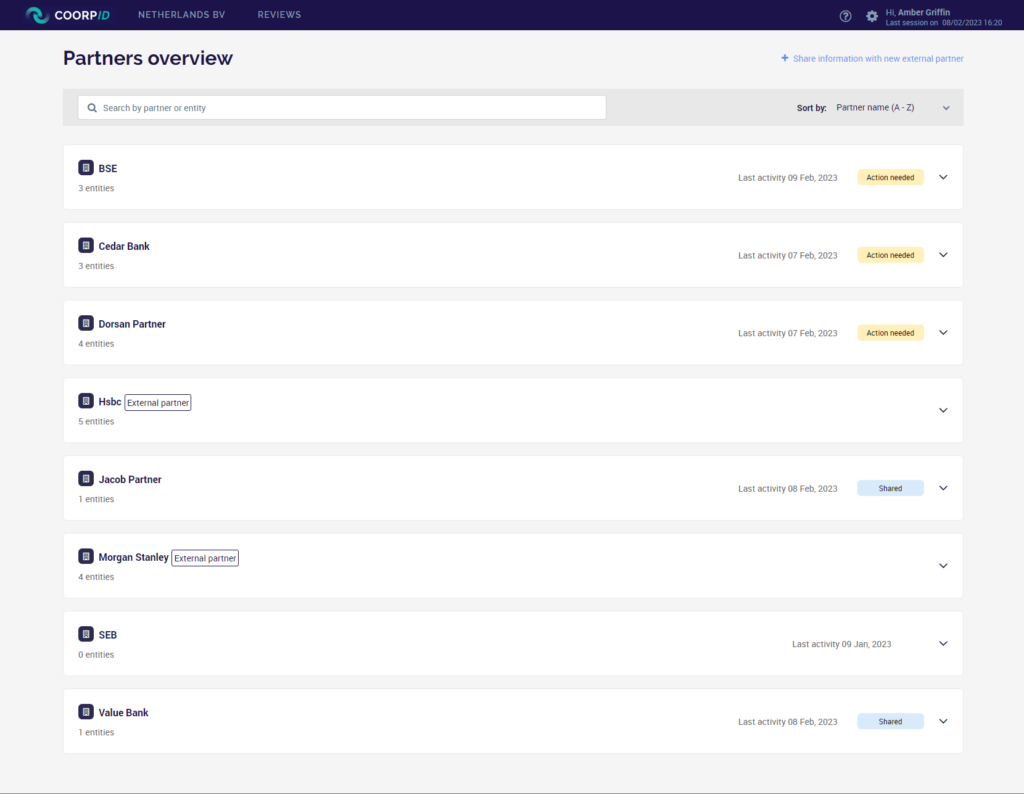
Task: Click the Hsbc External partner tag
Action: tap(158, 403)
